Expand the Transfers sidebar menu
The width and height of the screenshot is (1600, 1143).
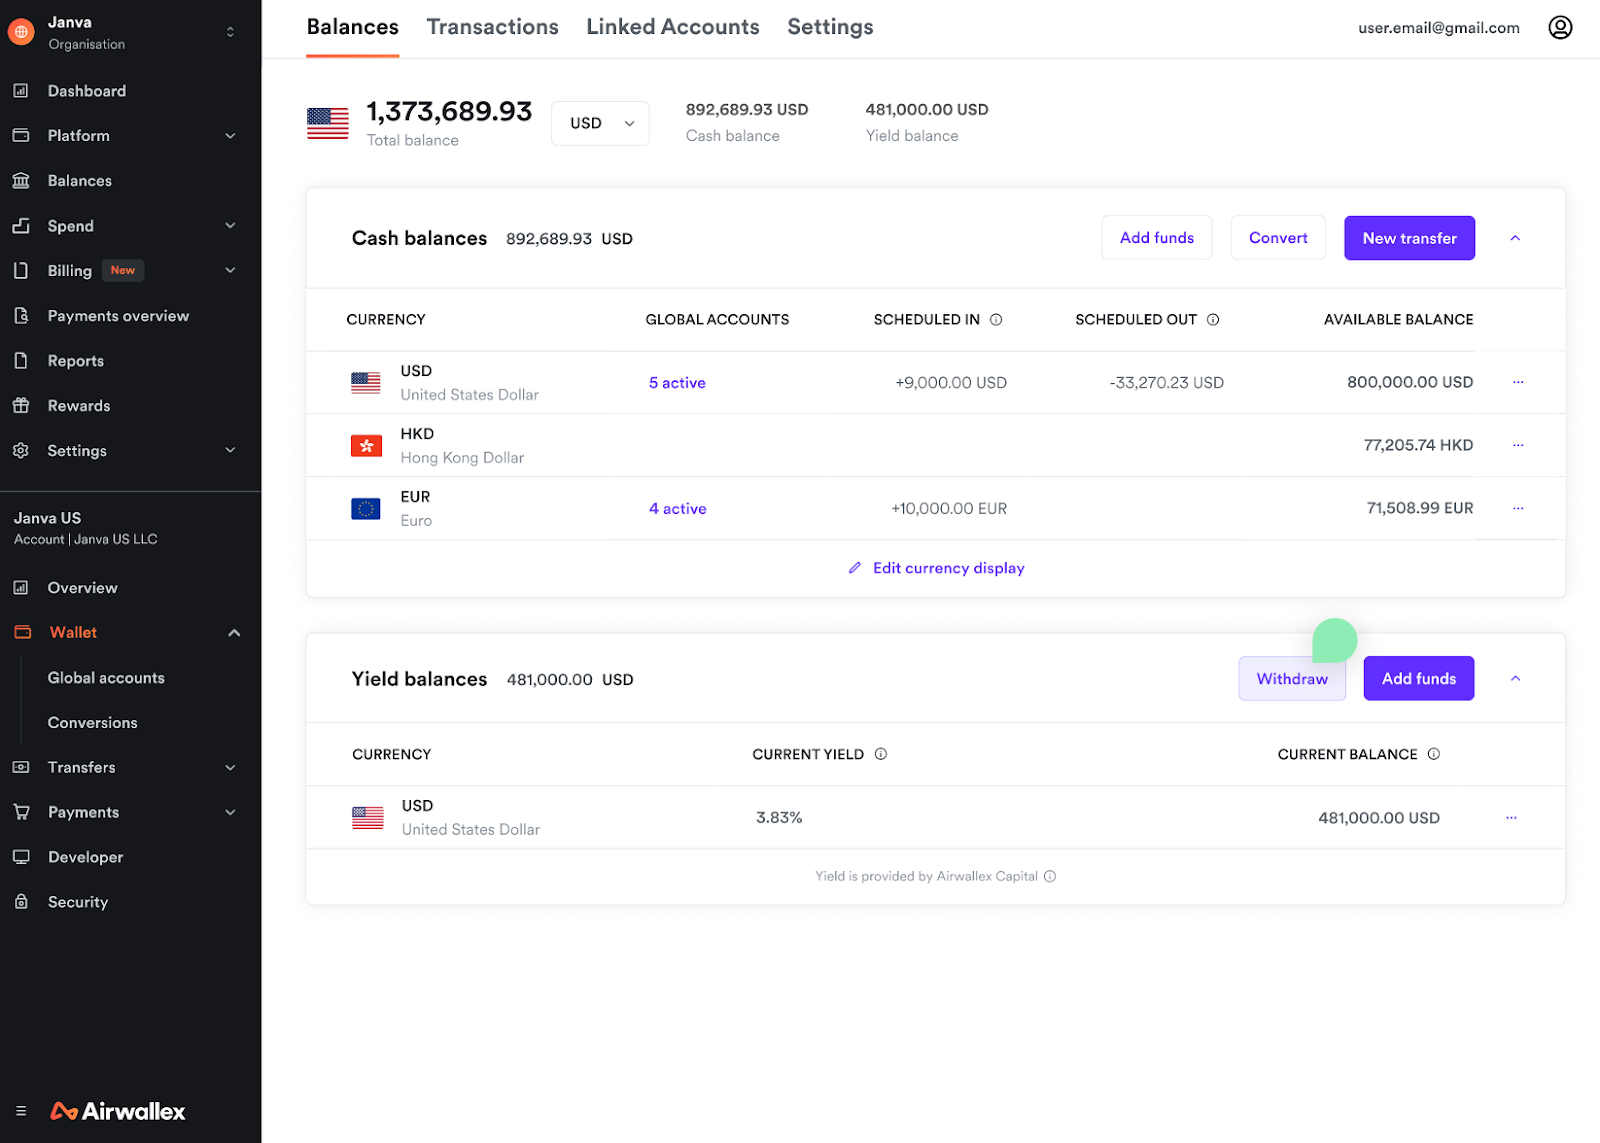[x=230, y=768]
